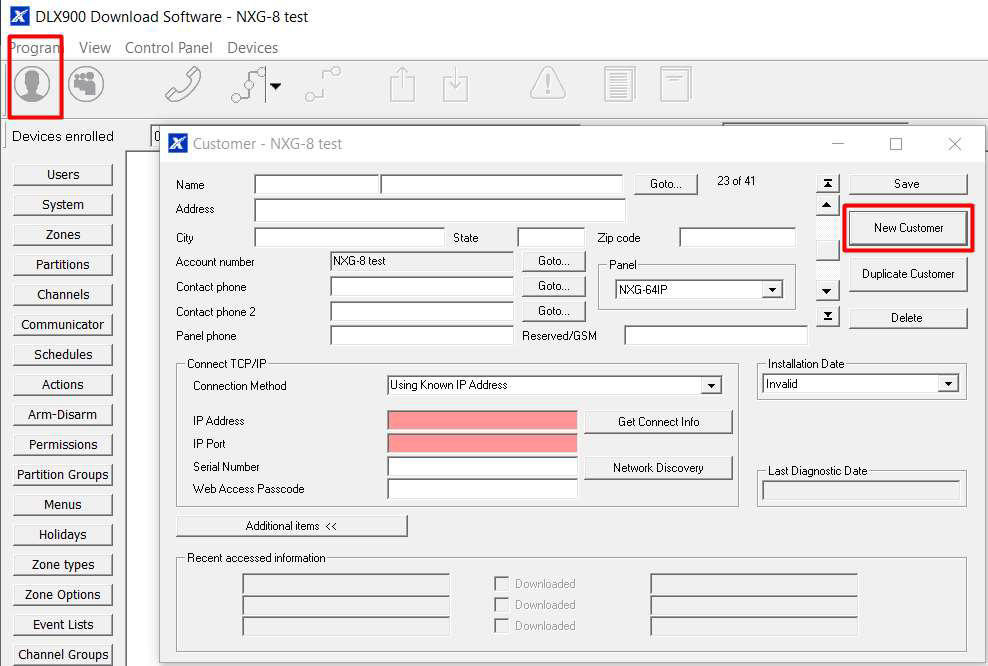Viewport: 988px width, 666px height.
Task: Open the Actions section
Action: tap(63, 385)
